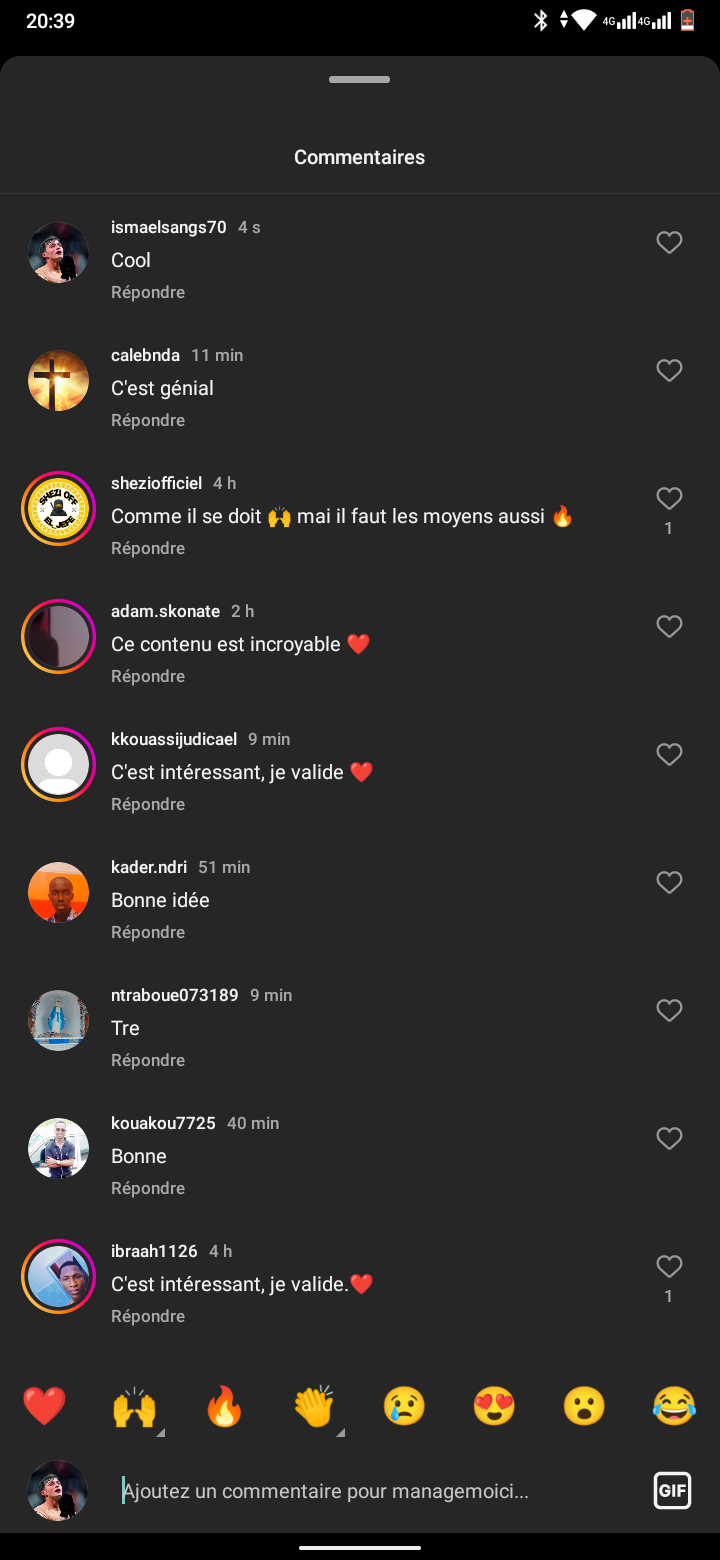Like ismaelsangs70's "Cool" comment
The image size is (720, 1560).
(669, 243)
